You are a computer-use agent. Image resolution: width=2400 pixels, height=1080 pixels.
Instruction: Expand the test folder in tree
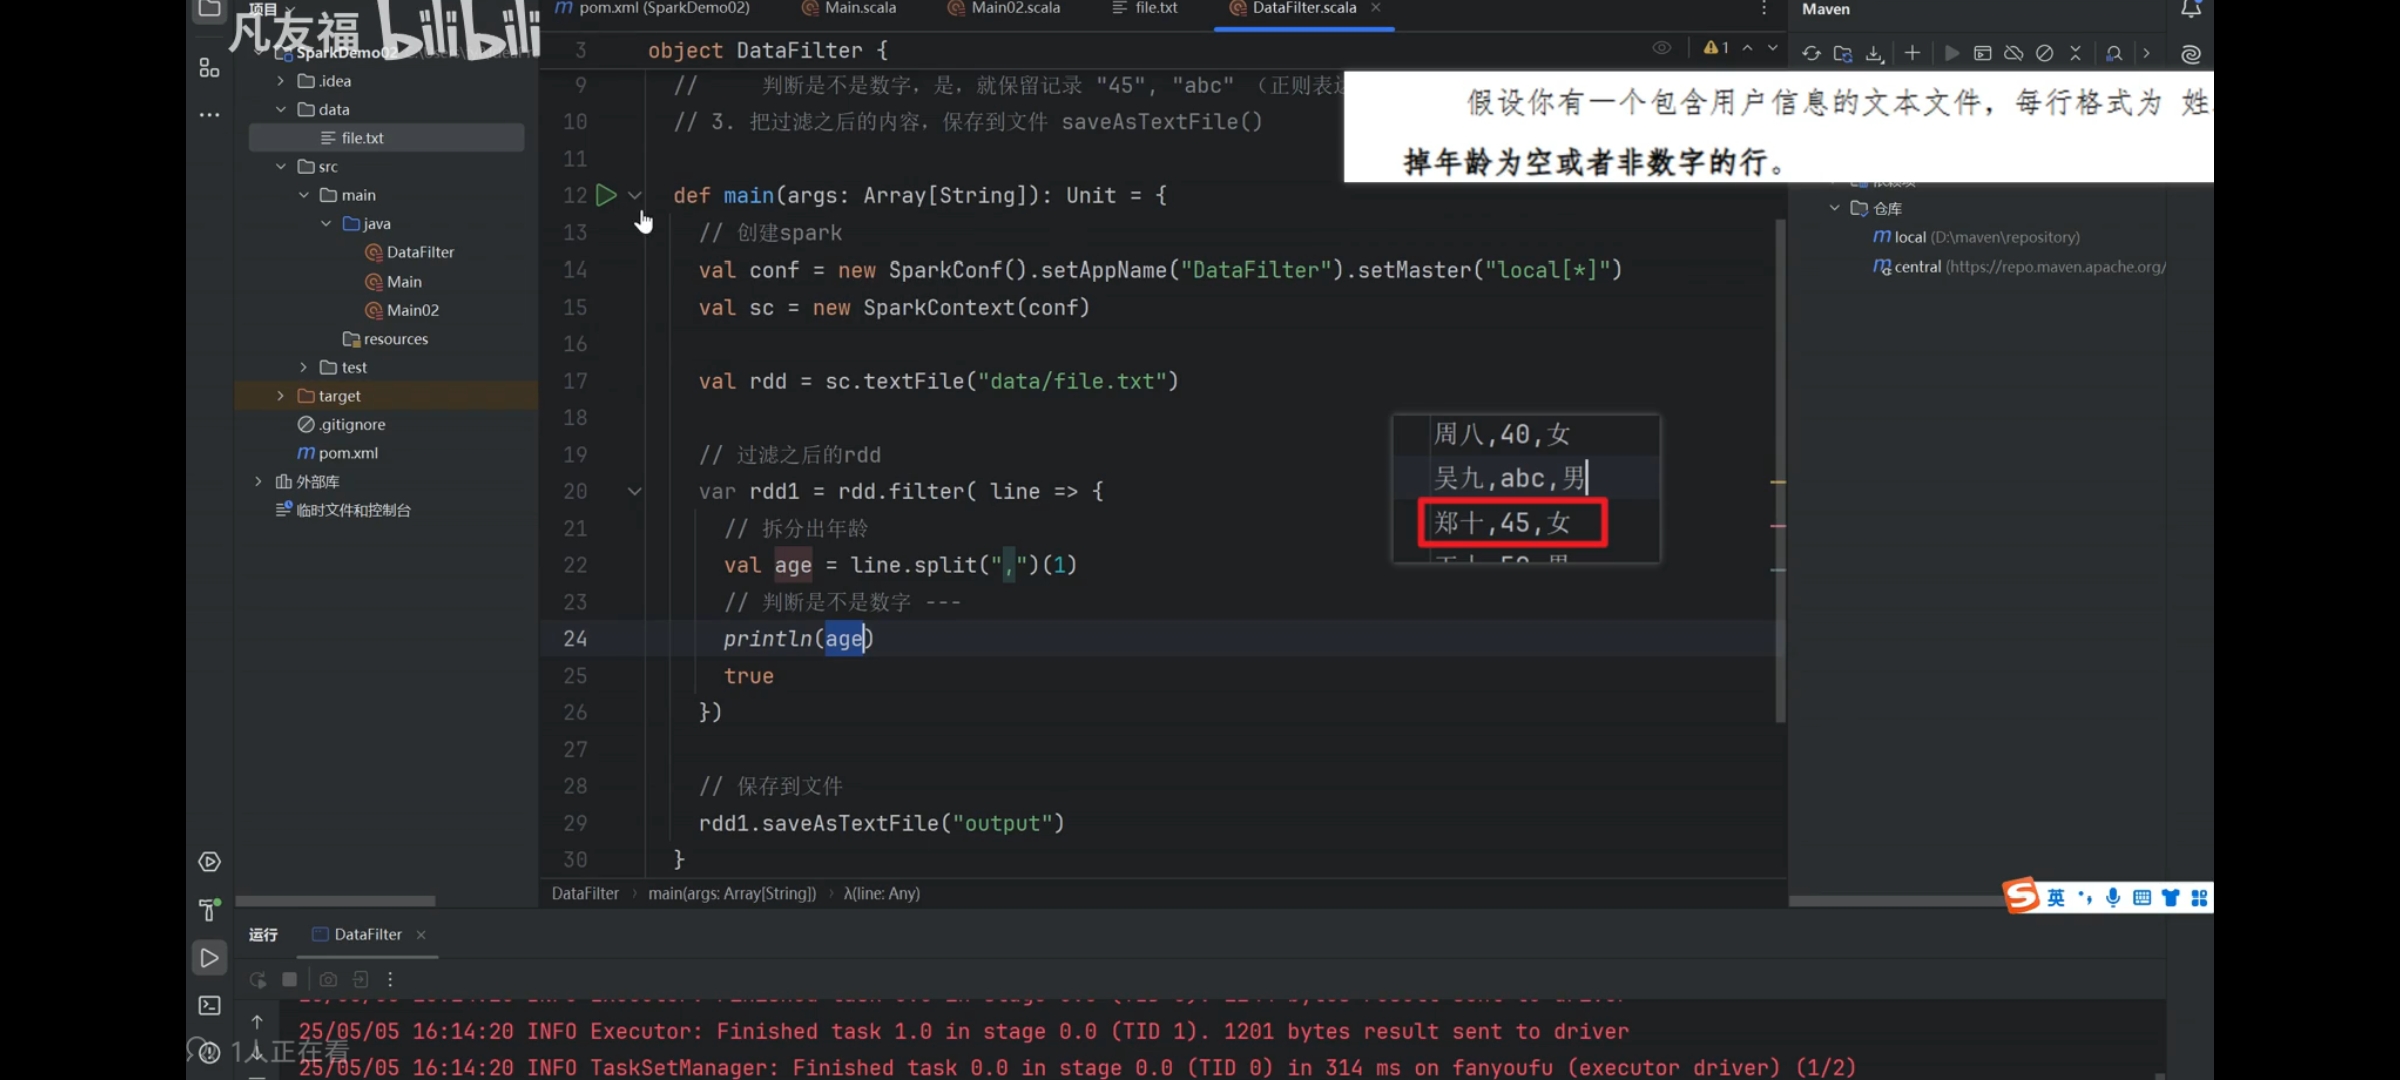[303, 368]
